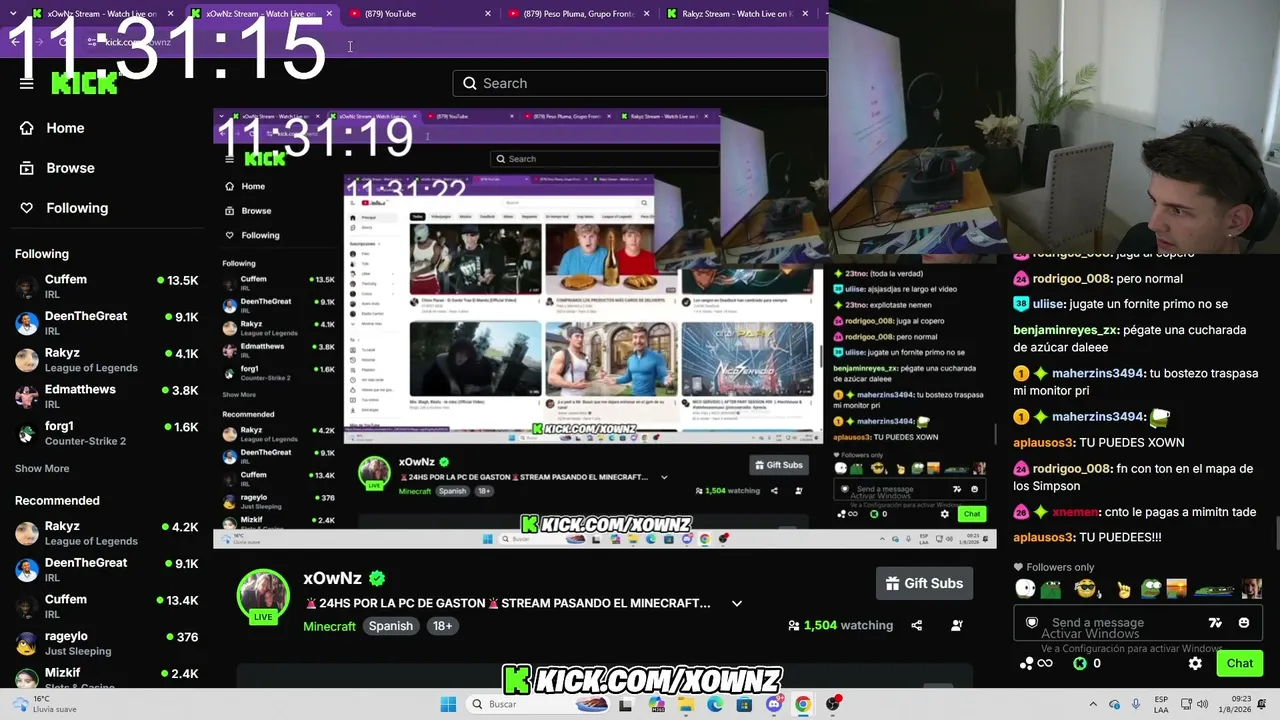Screen dimensions: 1280x720
Task: Go to Home in the sidebar
Action: 65,128
